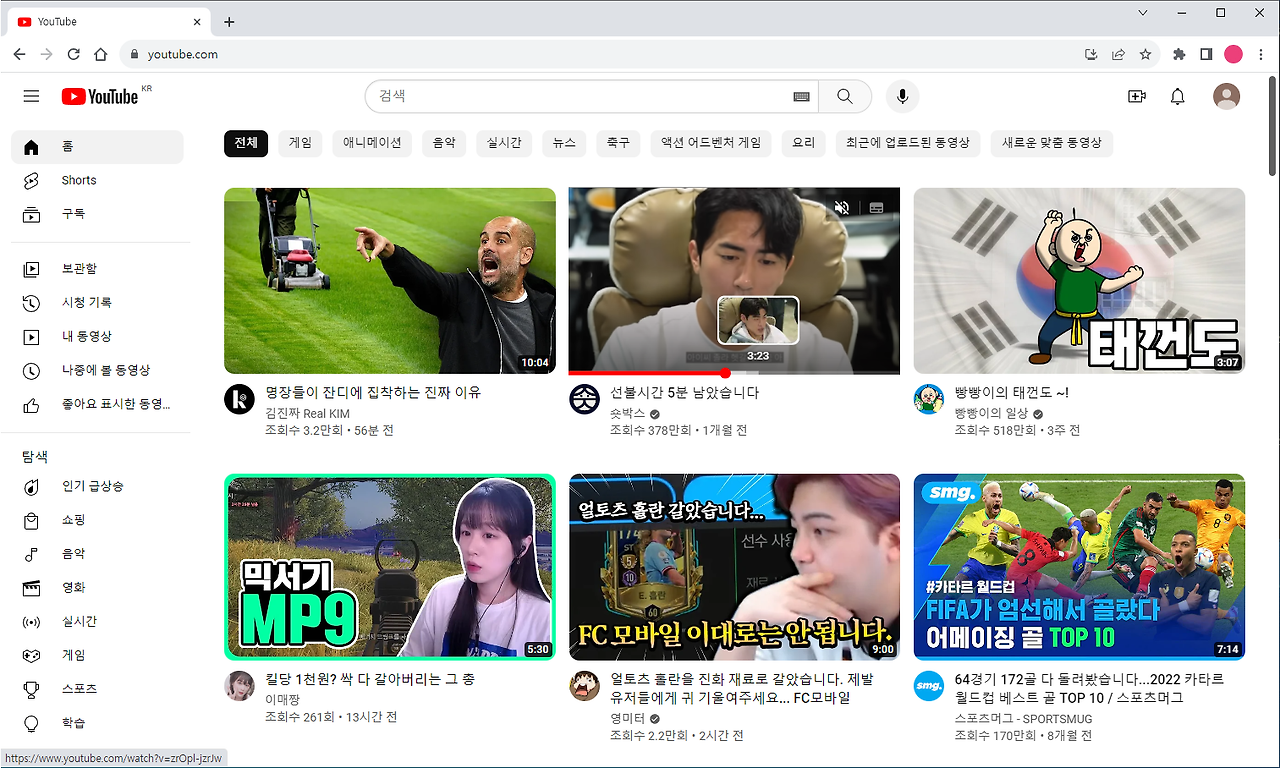Click the magnifier search button

click(845, 96)
